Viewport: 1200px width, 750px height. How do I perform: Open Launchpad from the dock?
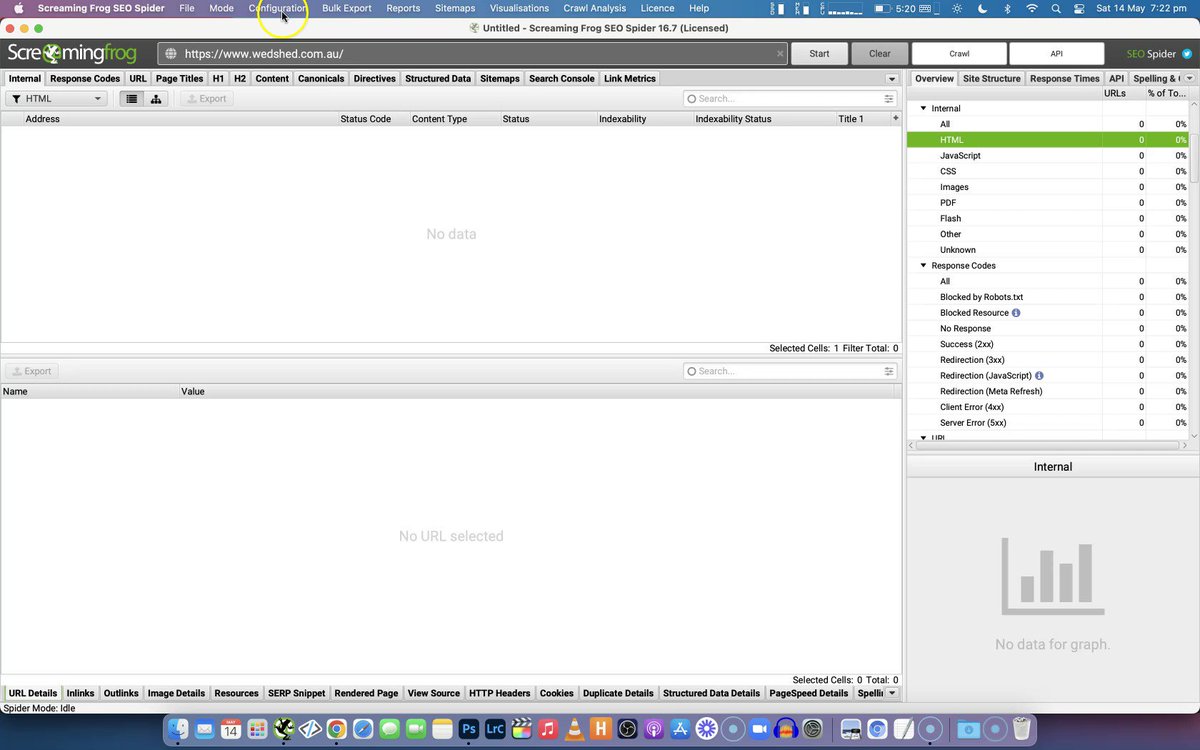pyautogui.click(x=257, y=729)
